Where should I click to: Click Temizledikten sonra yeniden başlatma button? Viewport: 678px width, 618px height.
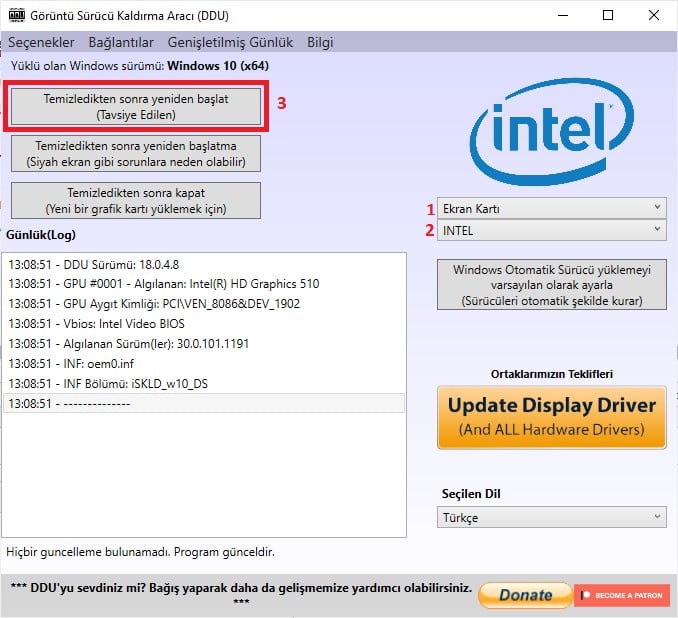tap(136, 154)
